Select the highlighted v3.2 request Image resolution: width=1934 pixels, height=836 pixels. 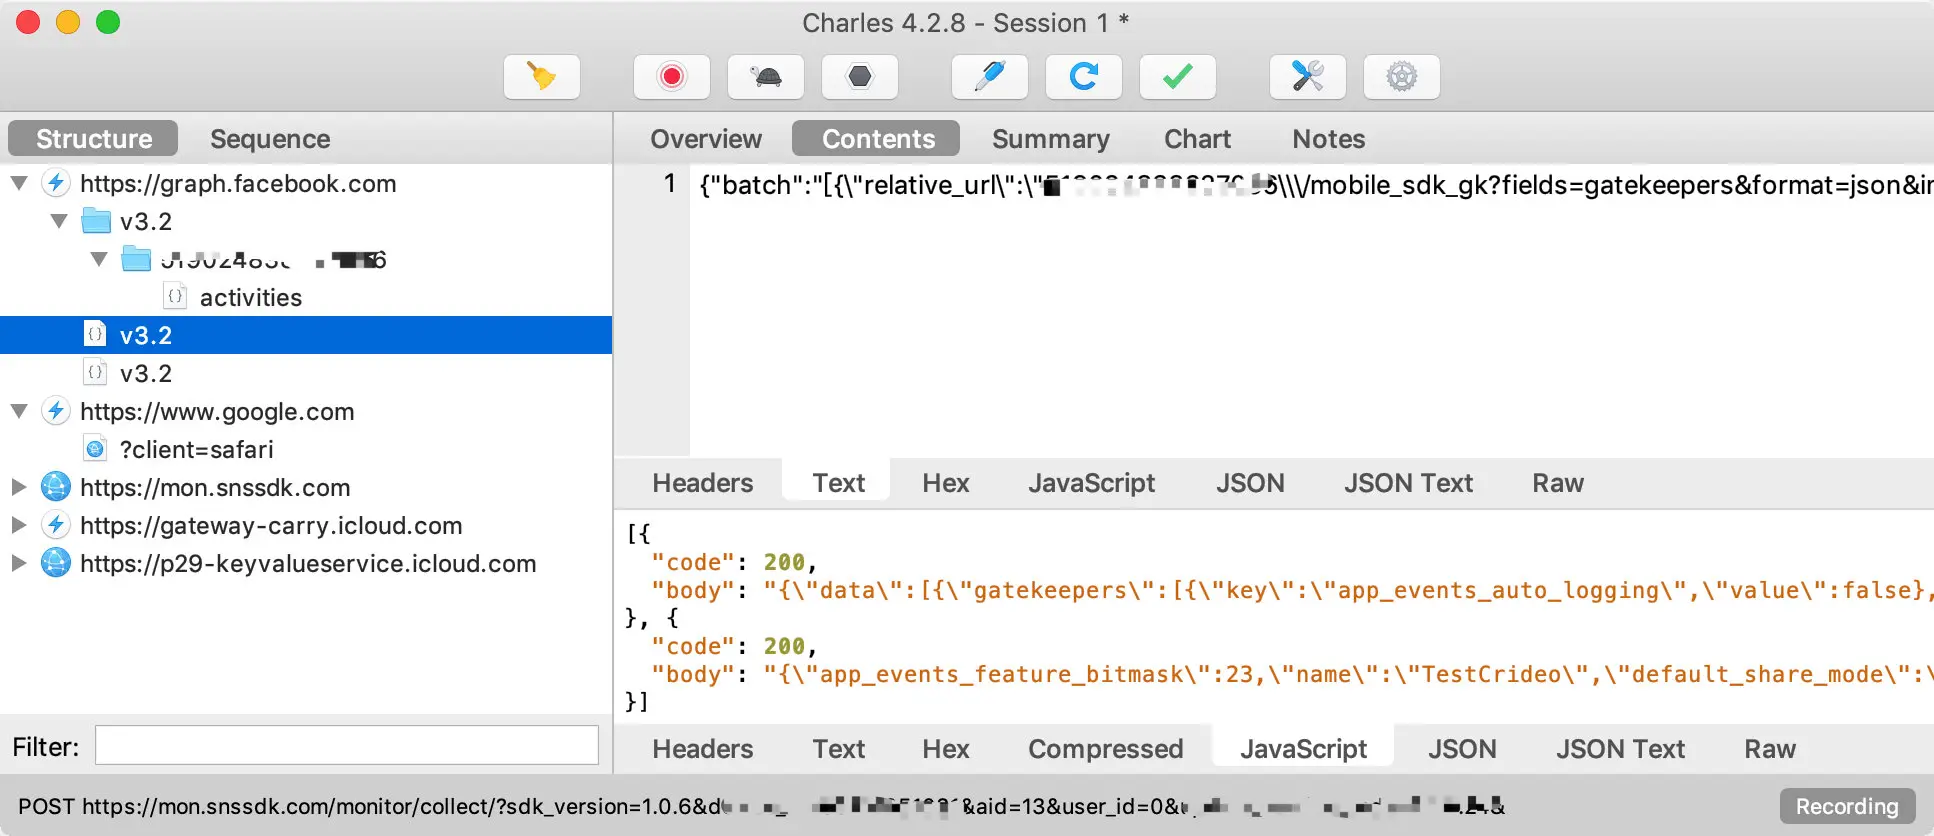click(306, 335)
